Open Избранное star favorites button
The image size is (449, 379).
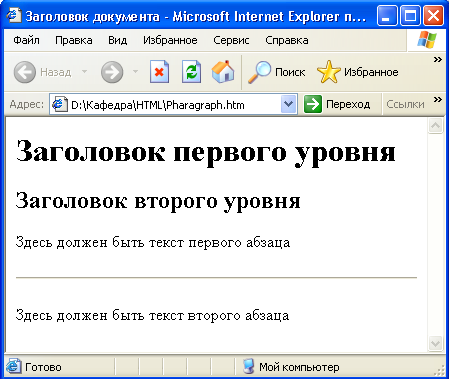[x=357, y=72]
